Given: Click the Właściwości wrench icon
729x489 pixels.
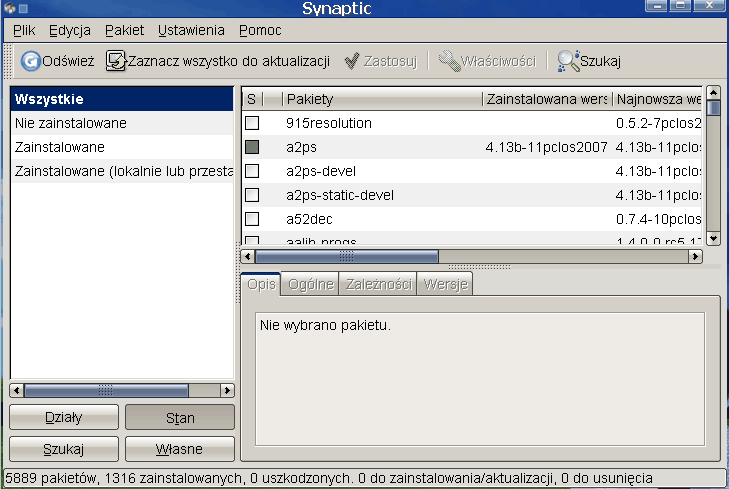Looking at the screenshot, I should pos(449,61).
